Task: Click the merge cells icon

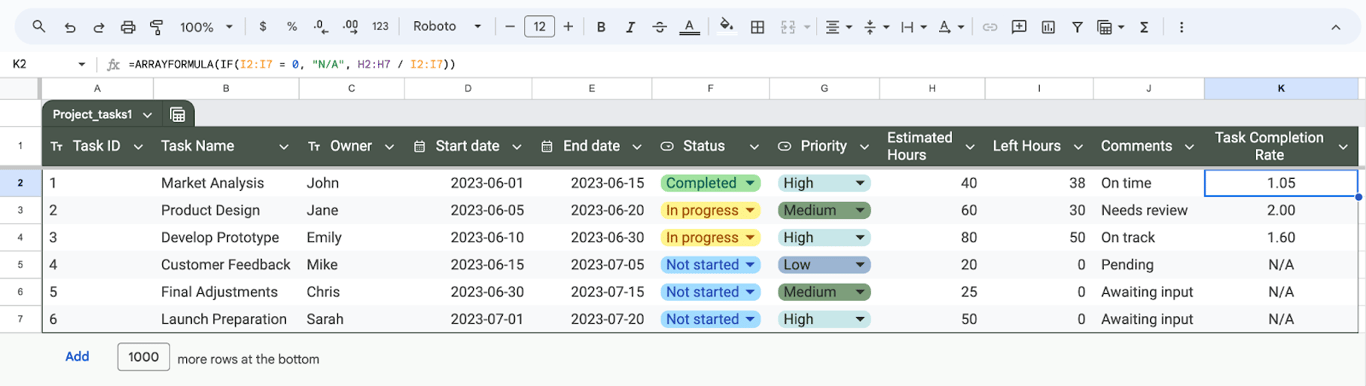Action: [x=787, y=27]
